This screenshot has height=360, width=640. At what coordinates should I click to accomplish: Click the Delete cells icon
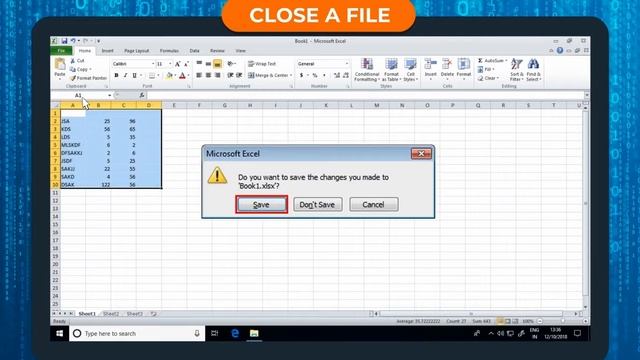(447, 64)
